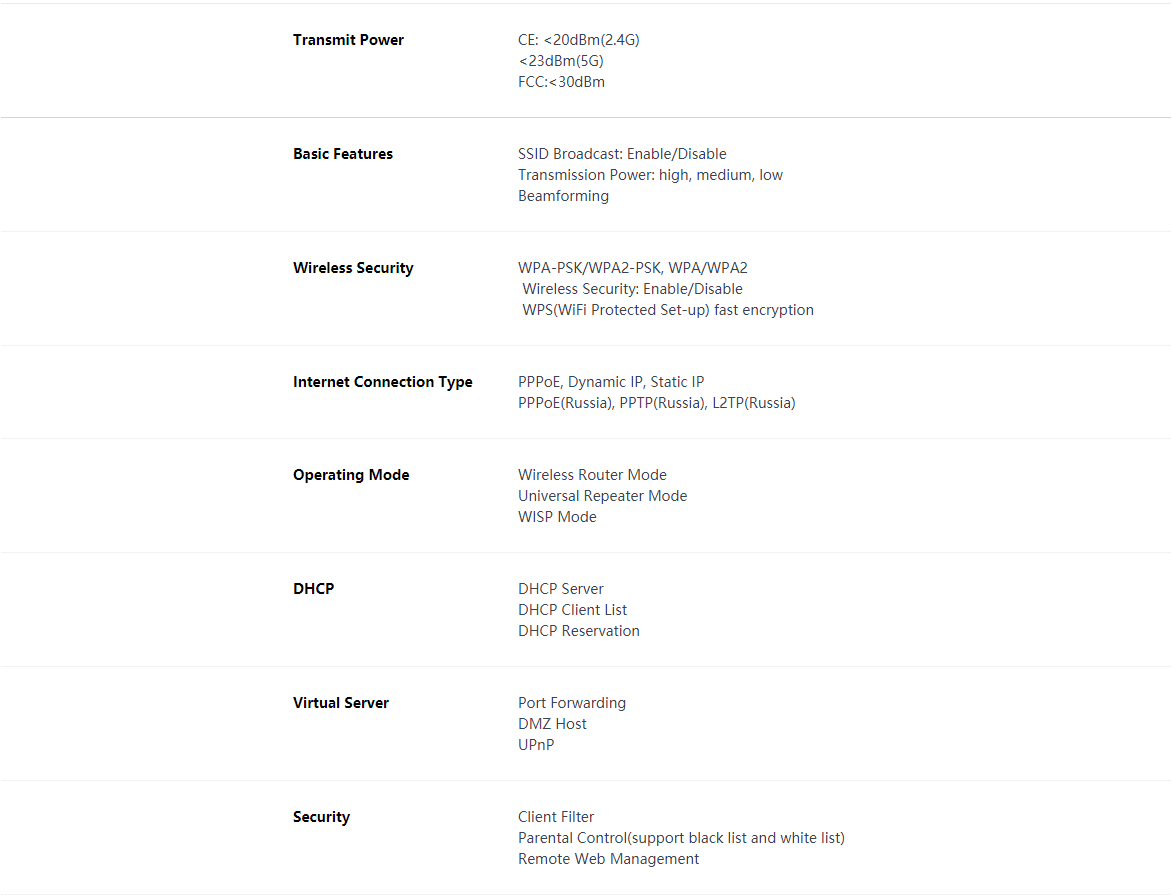The height and width of the screenshot is (895, 1172).
Task: Click the DHCP Reservation text
Action: coord(579,631)
